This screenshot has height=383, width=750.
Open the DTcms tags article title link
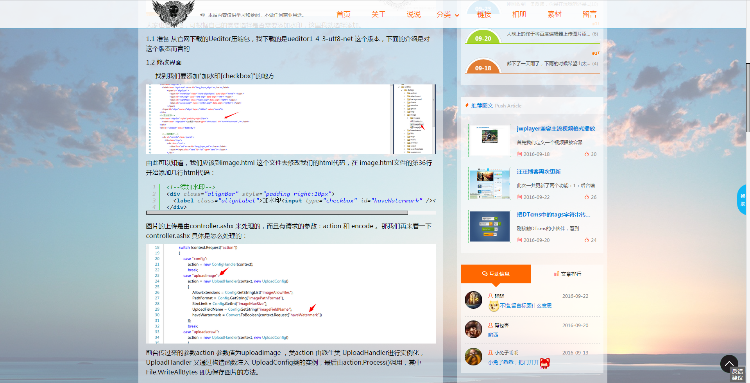(553, 215)
